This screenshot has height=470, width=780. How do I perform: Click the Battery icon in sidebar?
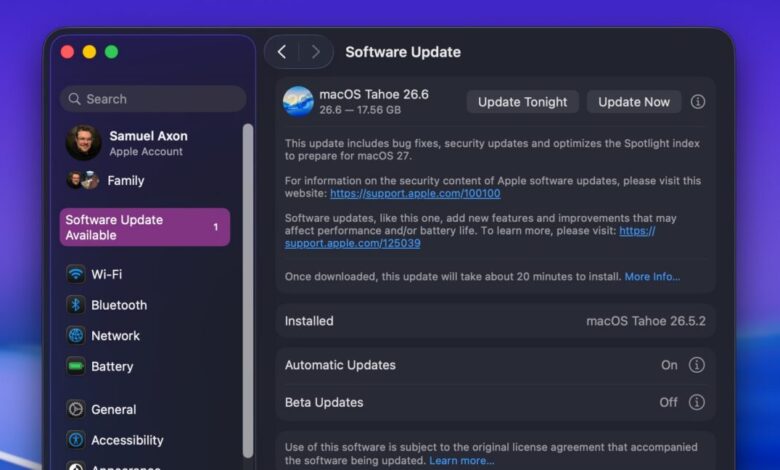pos(76,367)
